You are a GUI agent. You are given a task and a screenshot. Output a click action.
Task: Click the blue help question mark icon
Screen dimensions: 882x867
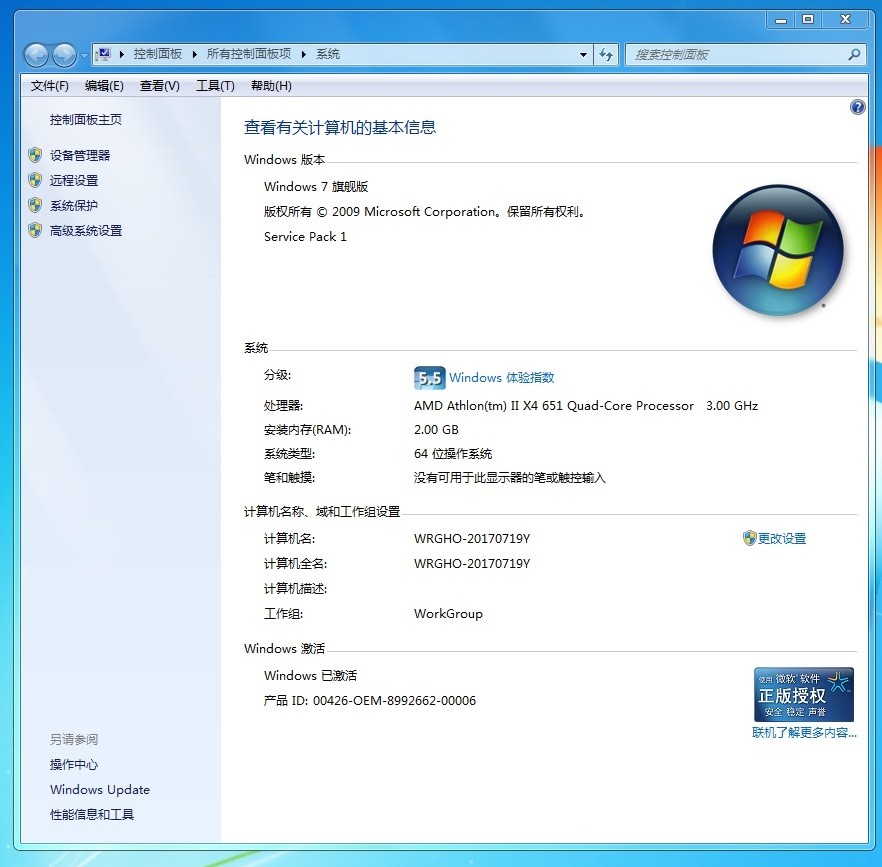[x=857, y=107]
